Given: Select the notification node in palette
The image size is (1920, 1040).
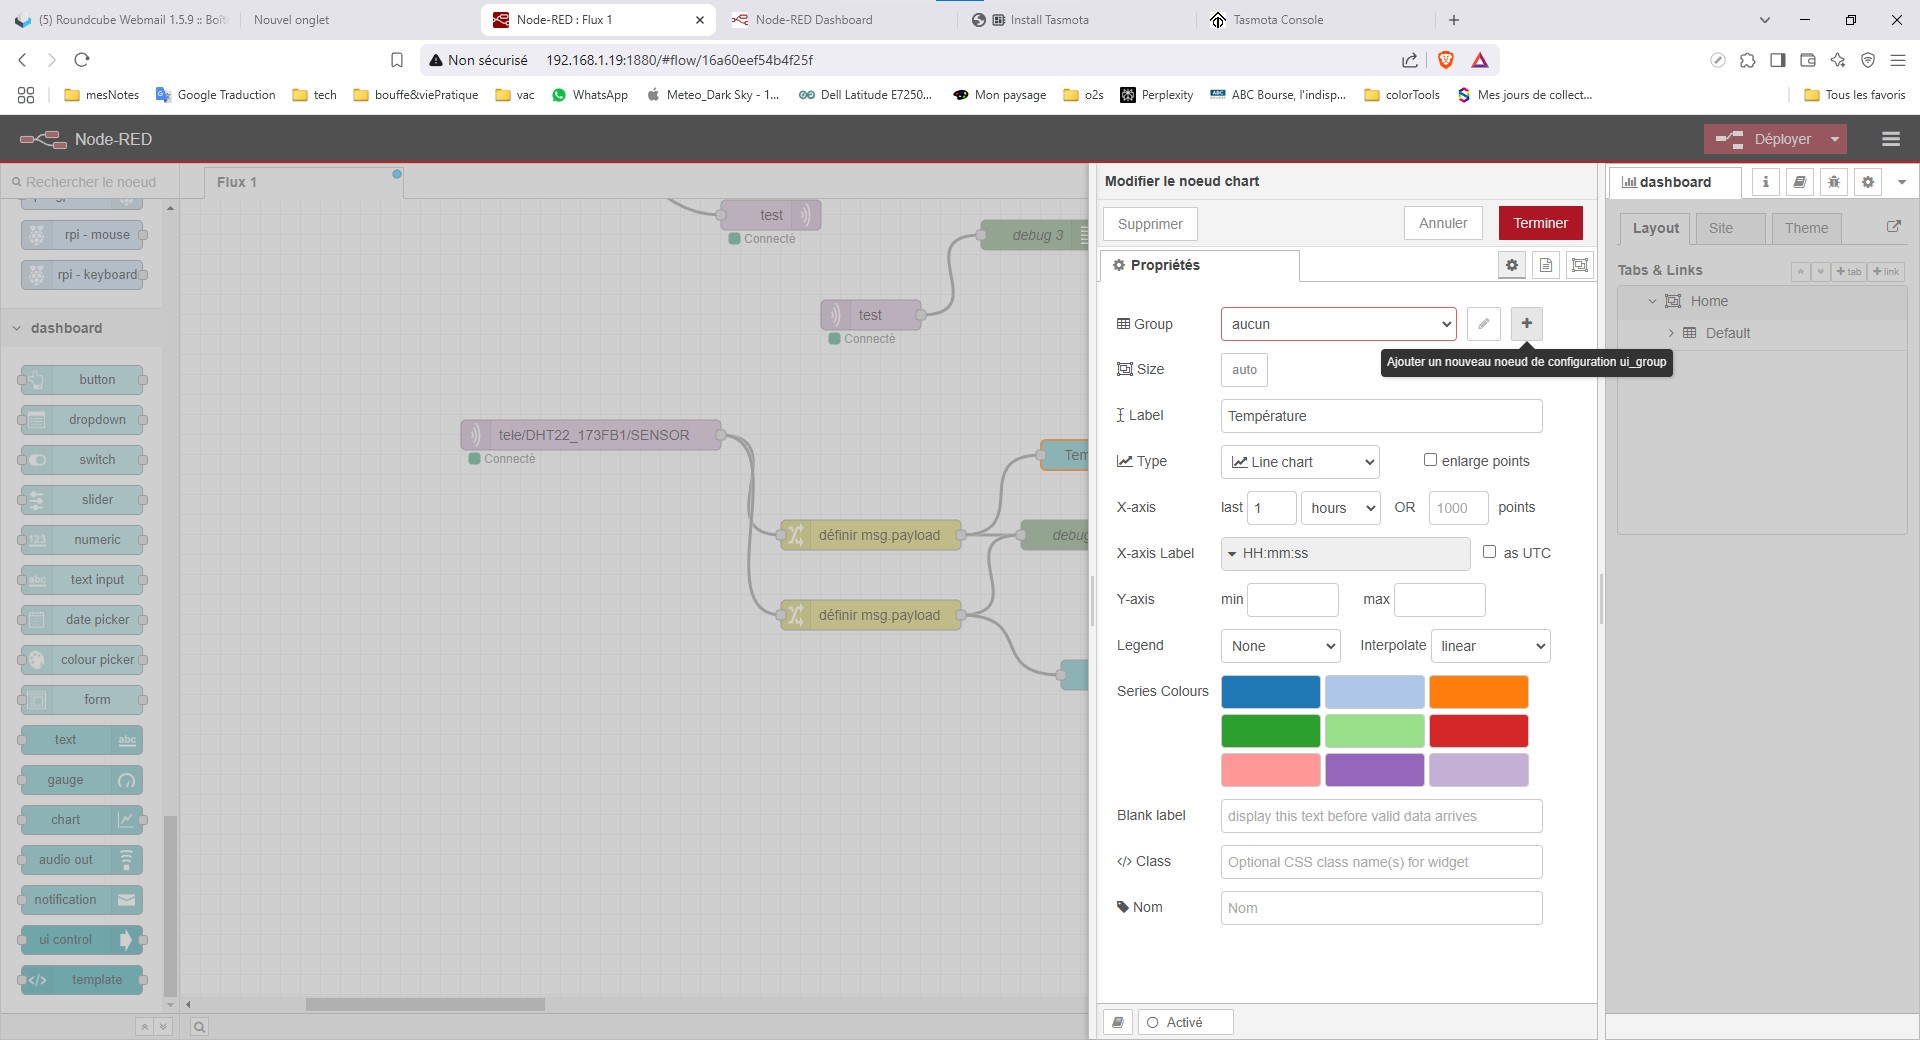Looking at the screenshot, I should pyautogui.click(x=82, y=900).
